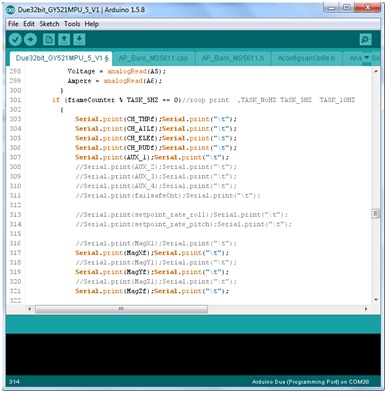
Task: Open the File menu
Action: (13, 24)
